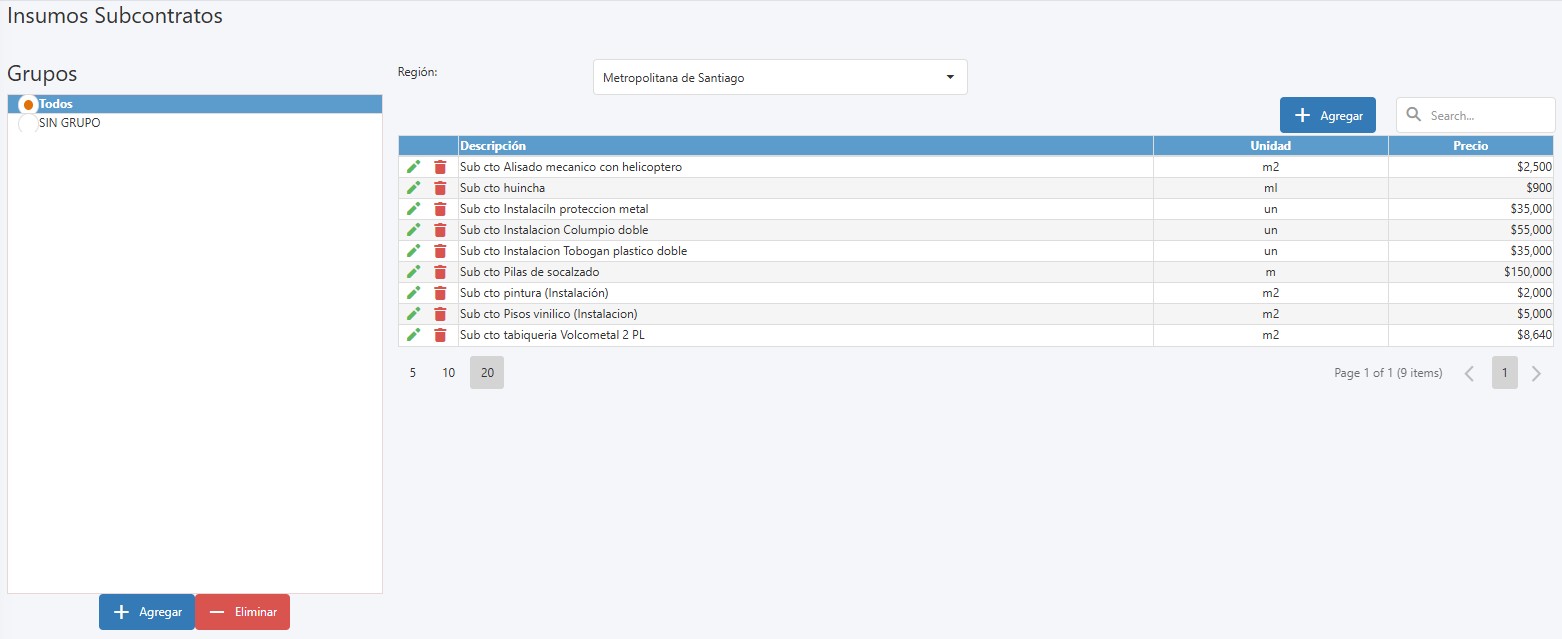Edit the Alisado mecanico con helicoptero row

(x=413, y=167)
